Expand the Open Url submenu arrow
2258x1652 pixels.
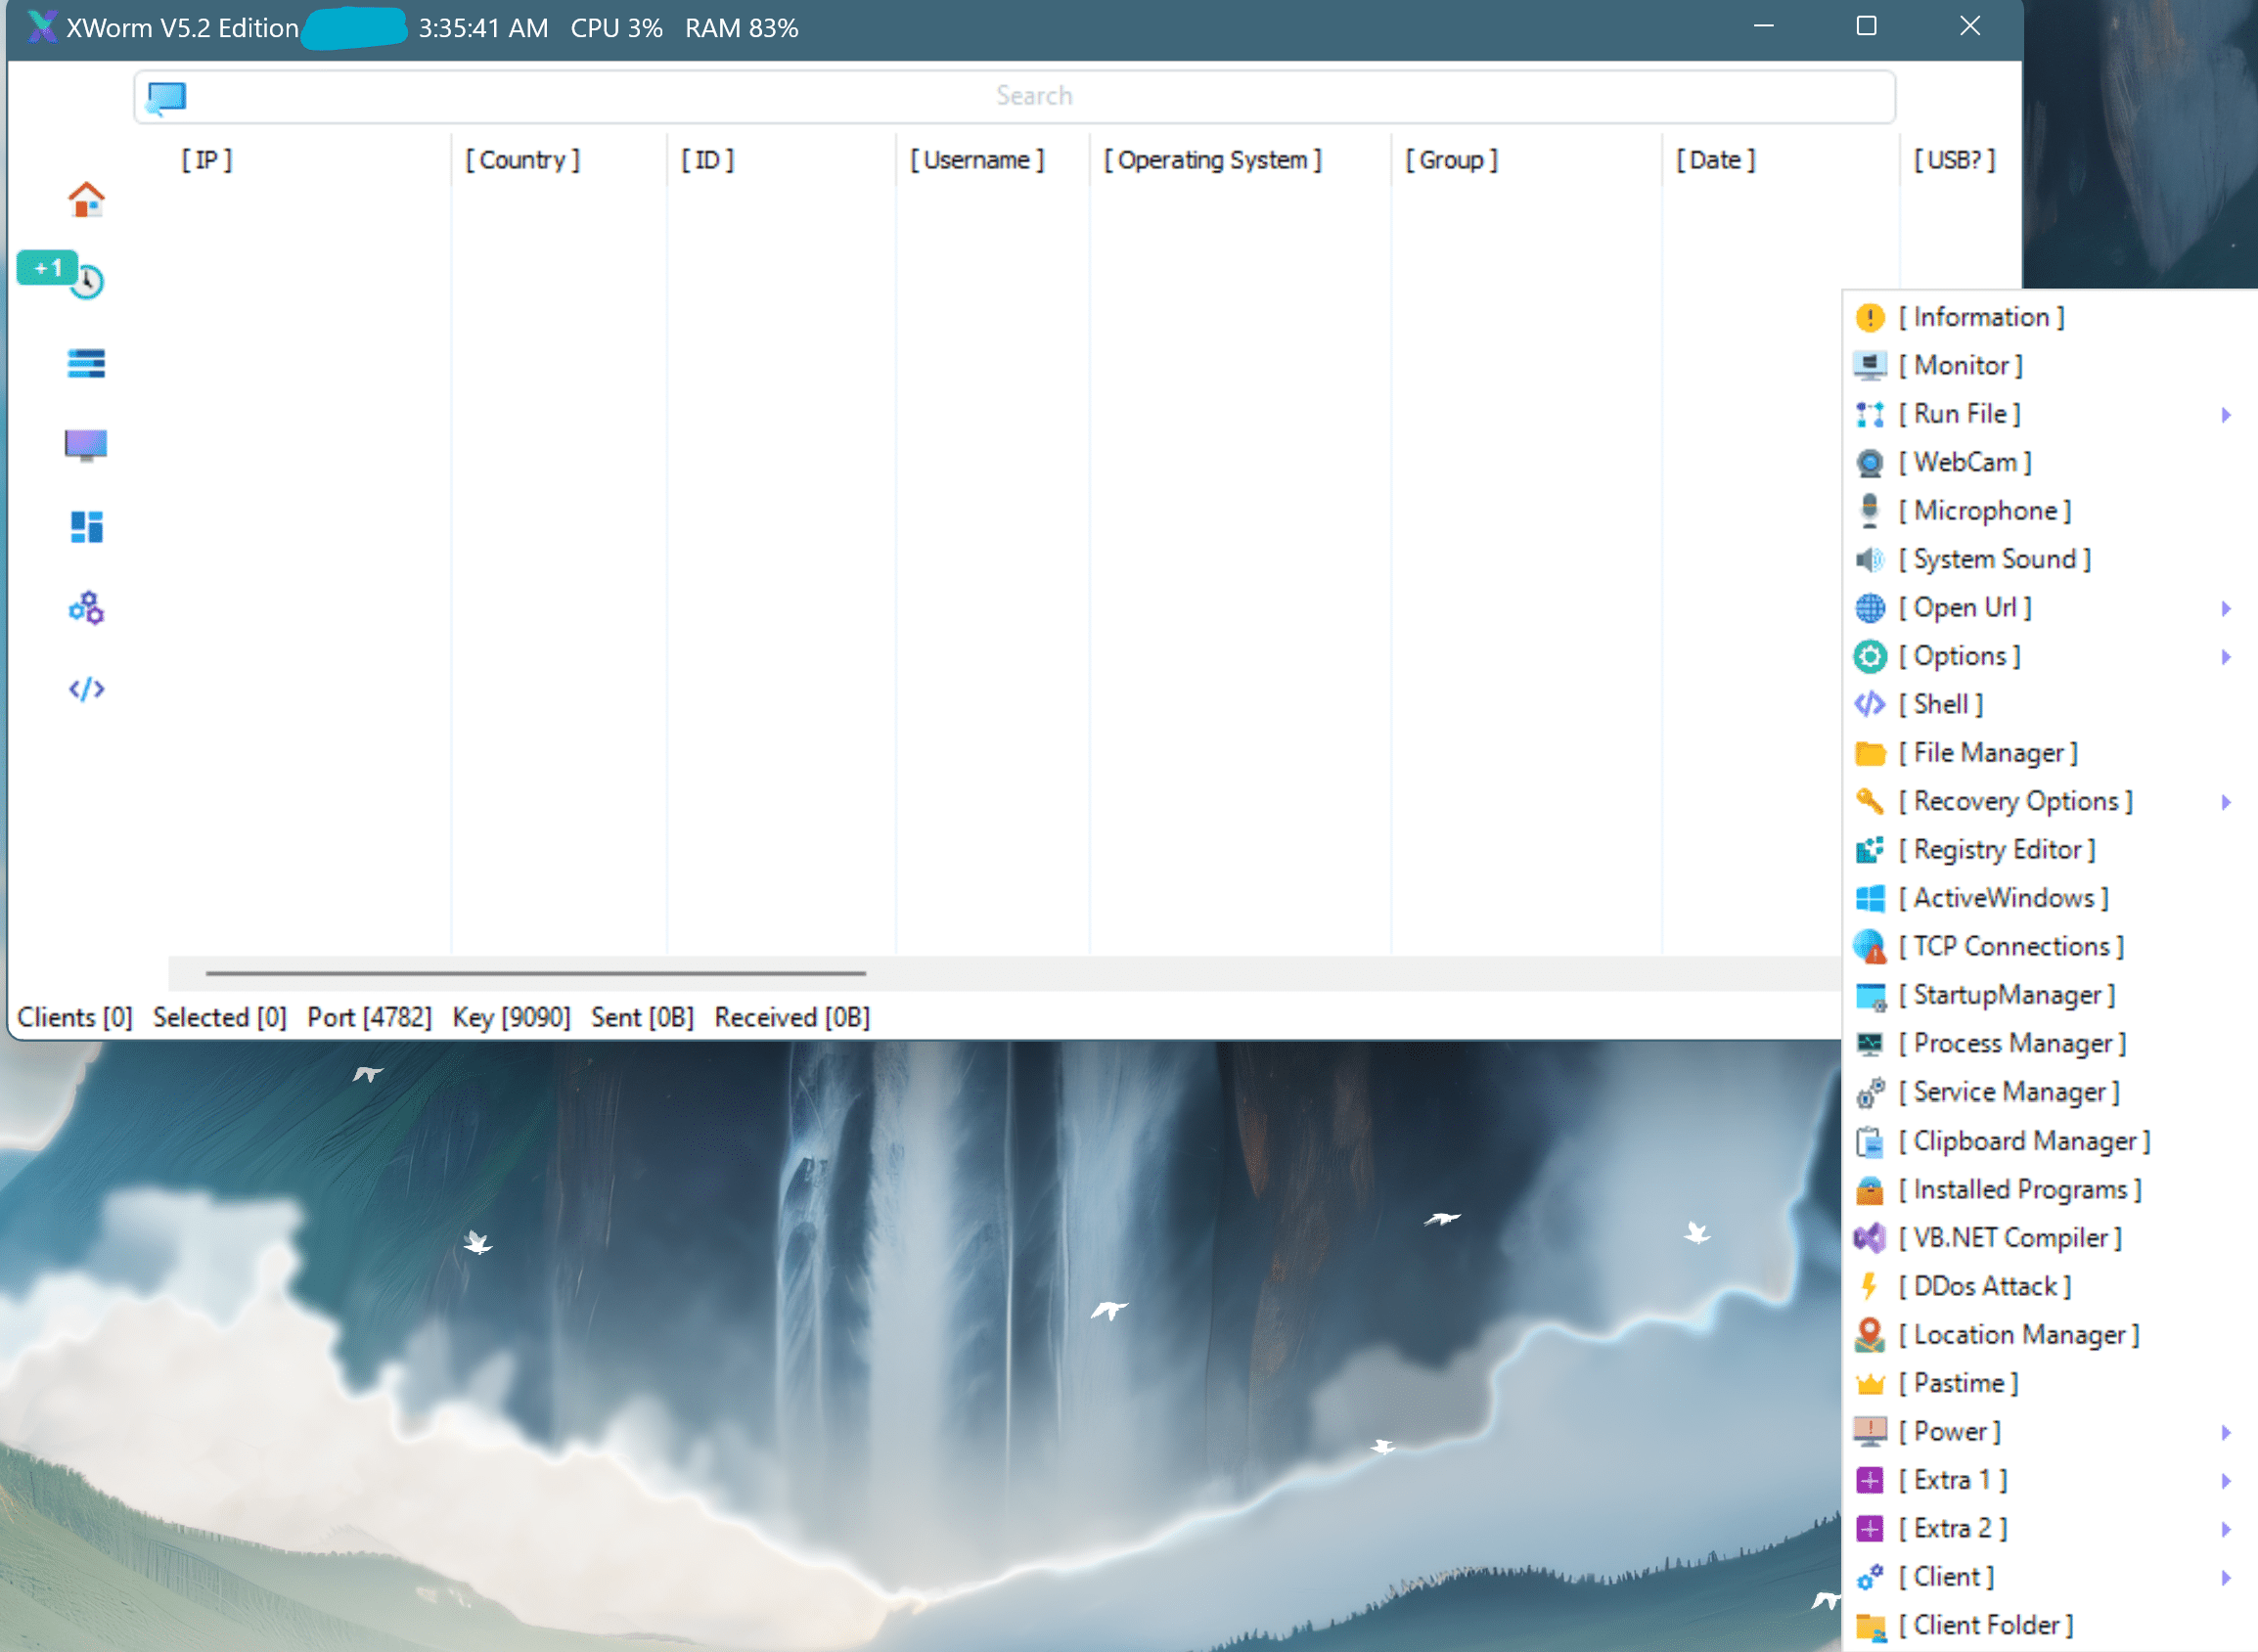[2226, 609]
